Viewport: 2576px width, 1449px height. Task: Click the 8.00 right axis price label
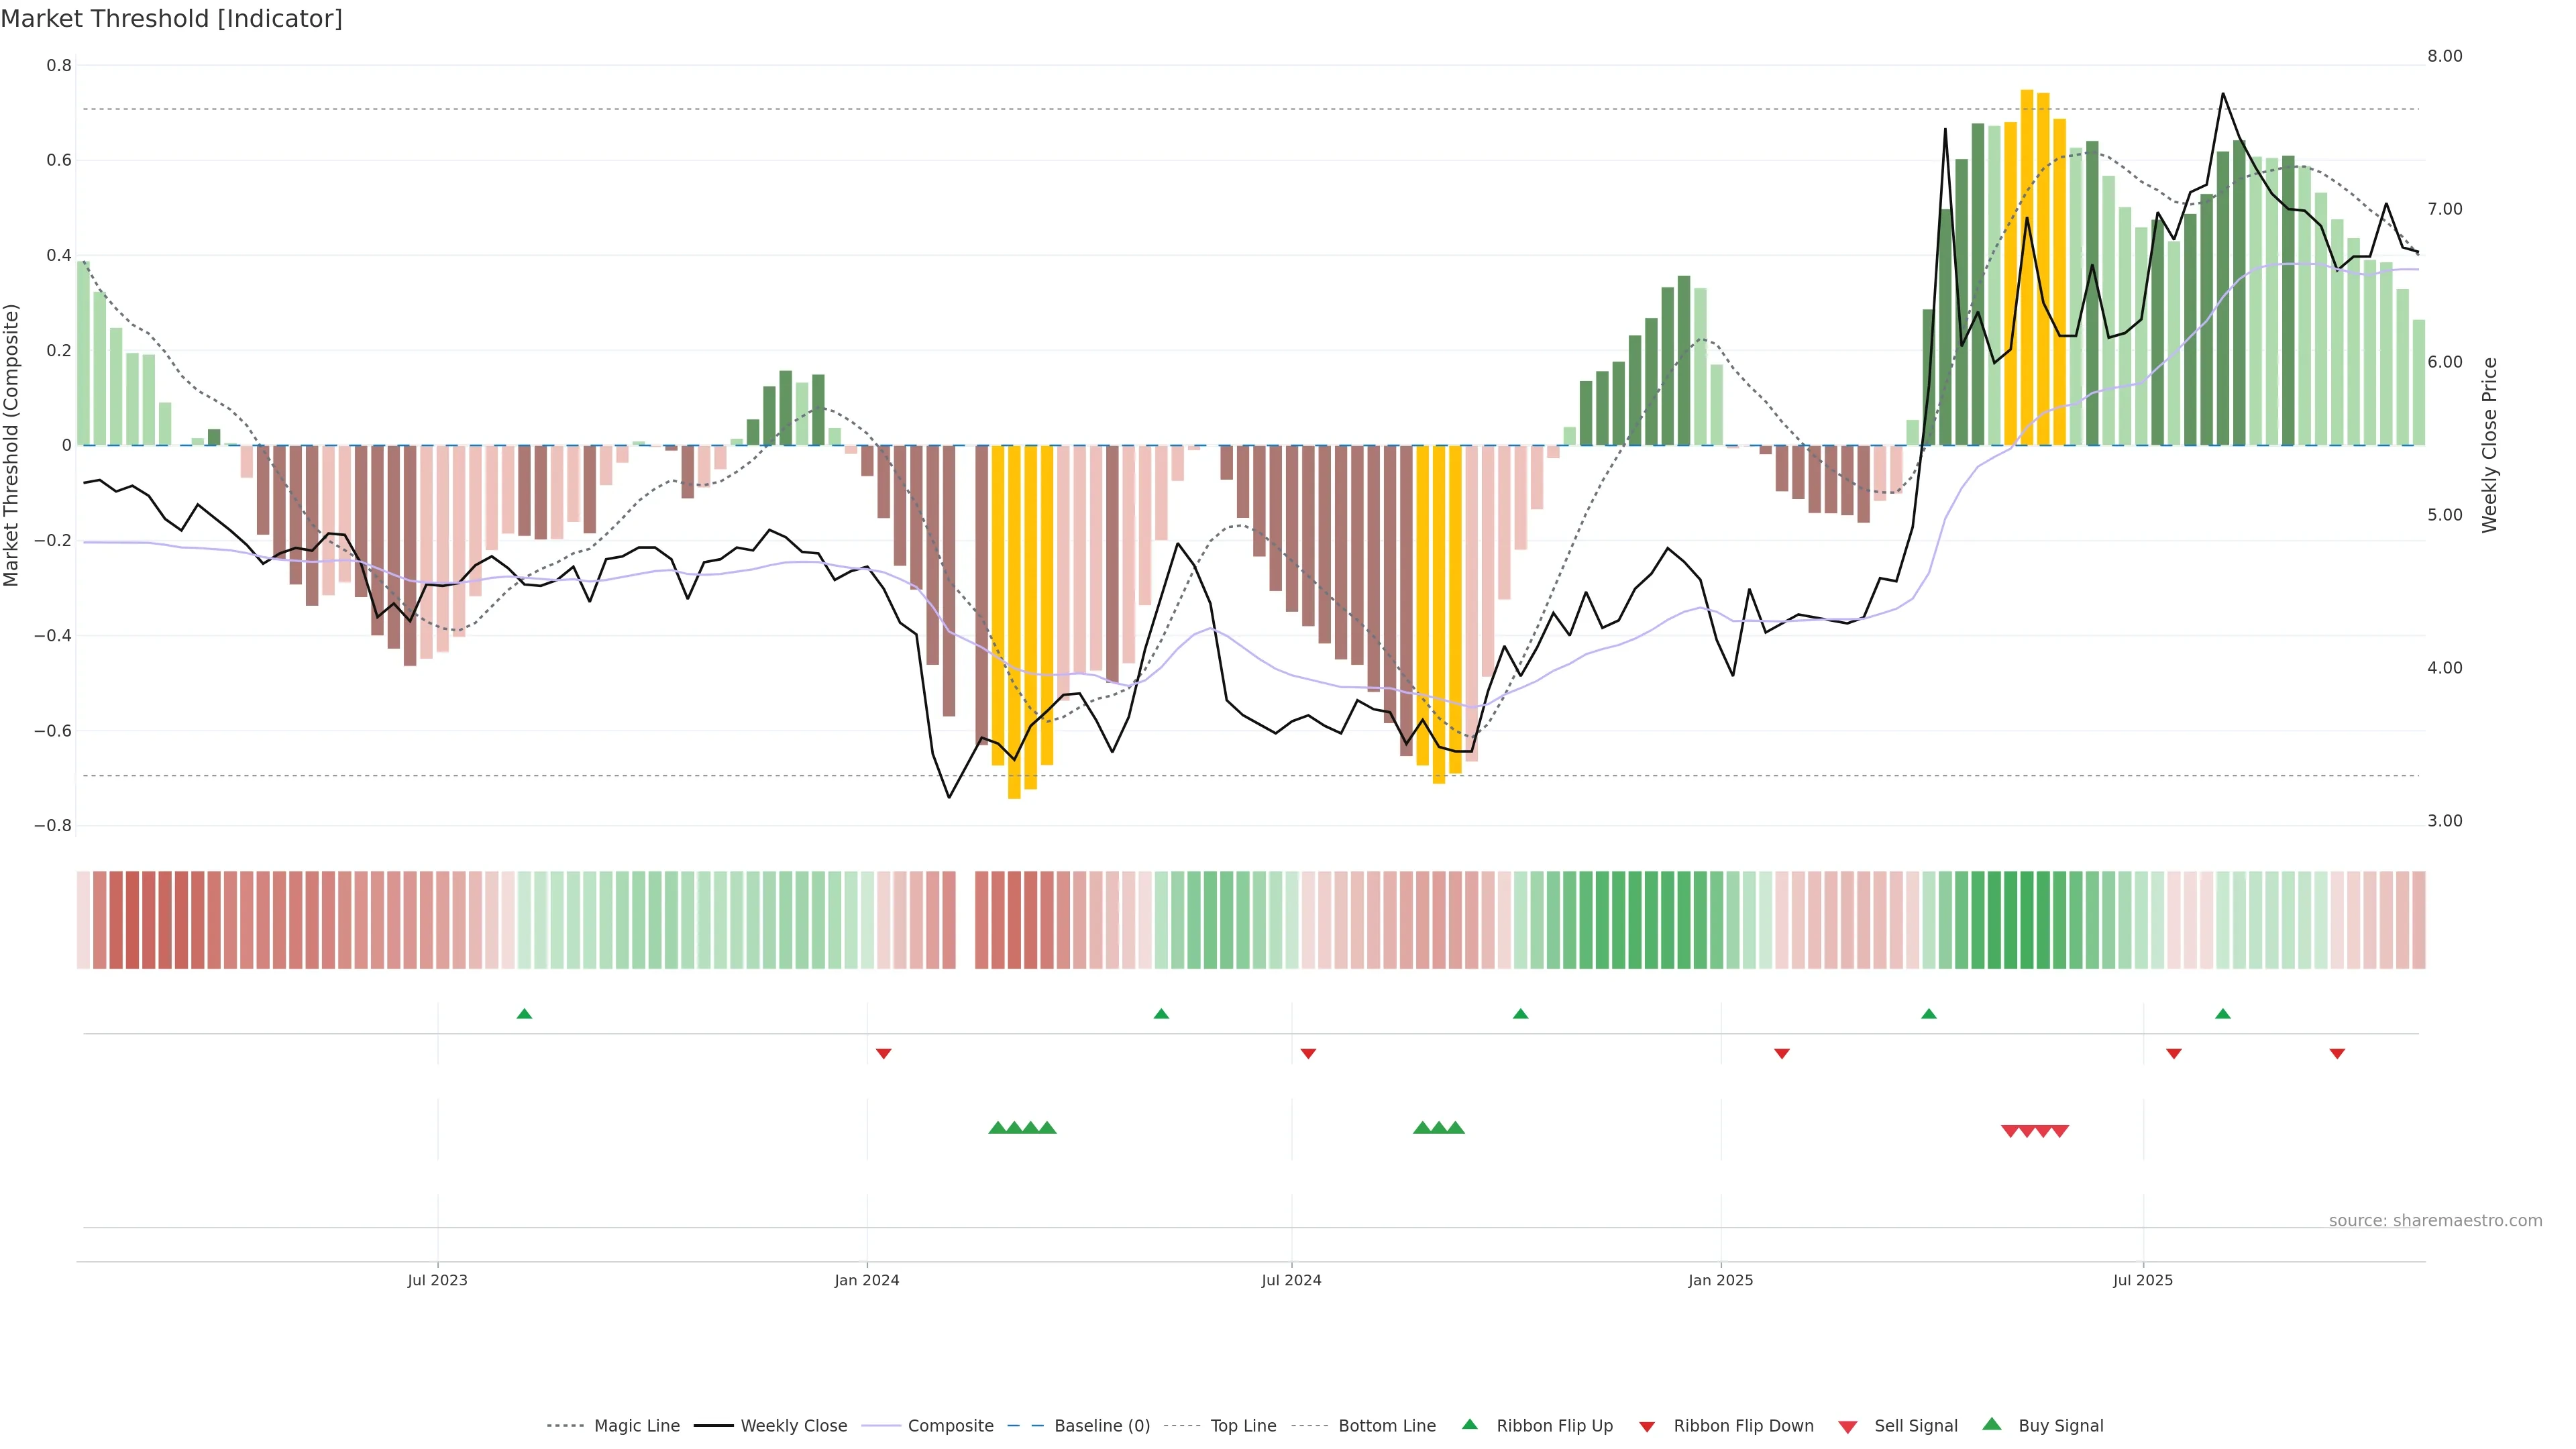tap(2444, 56)
